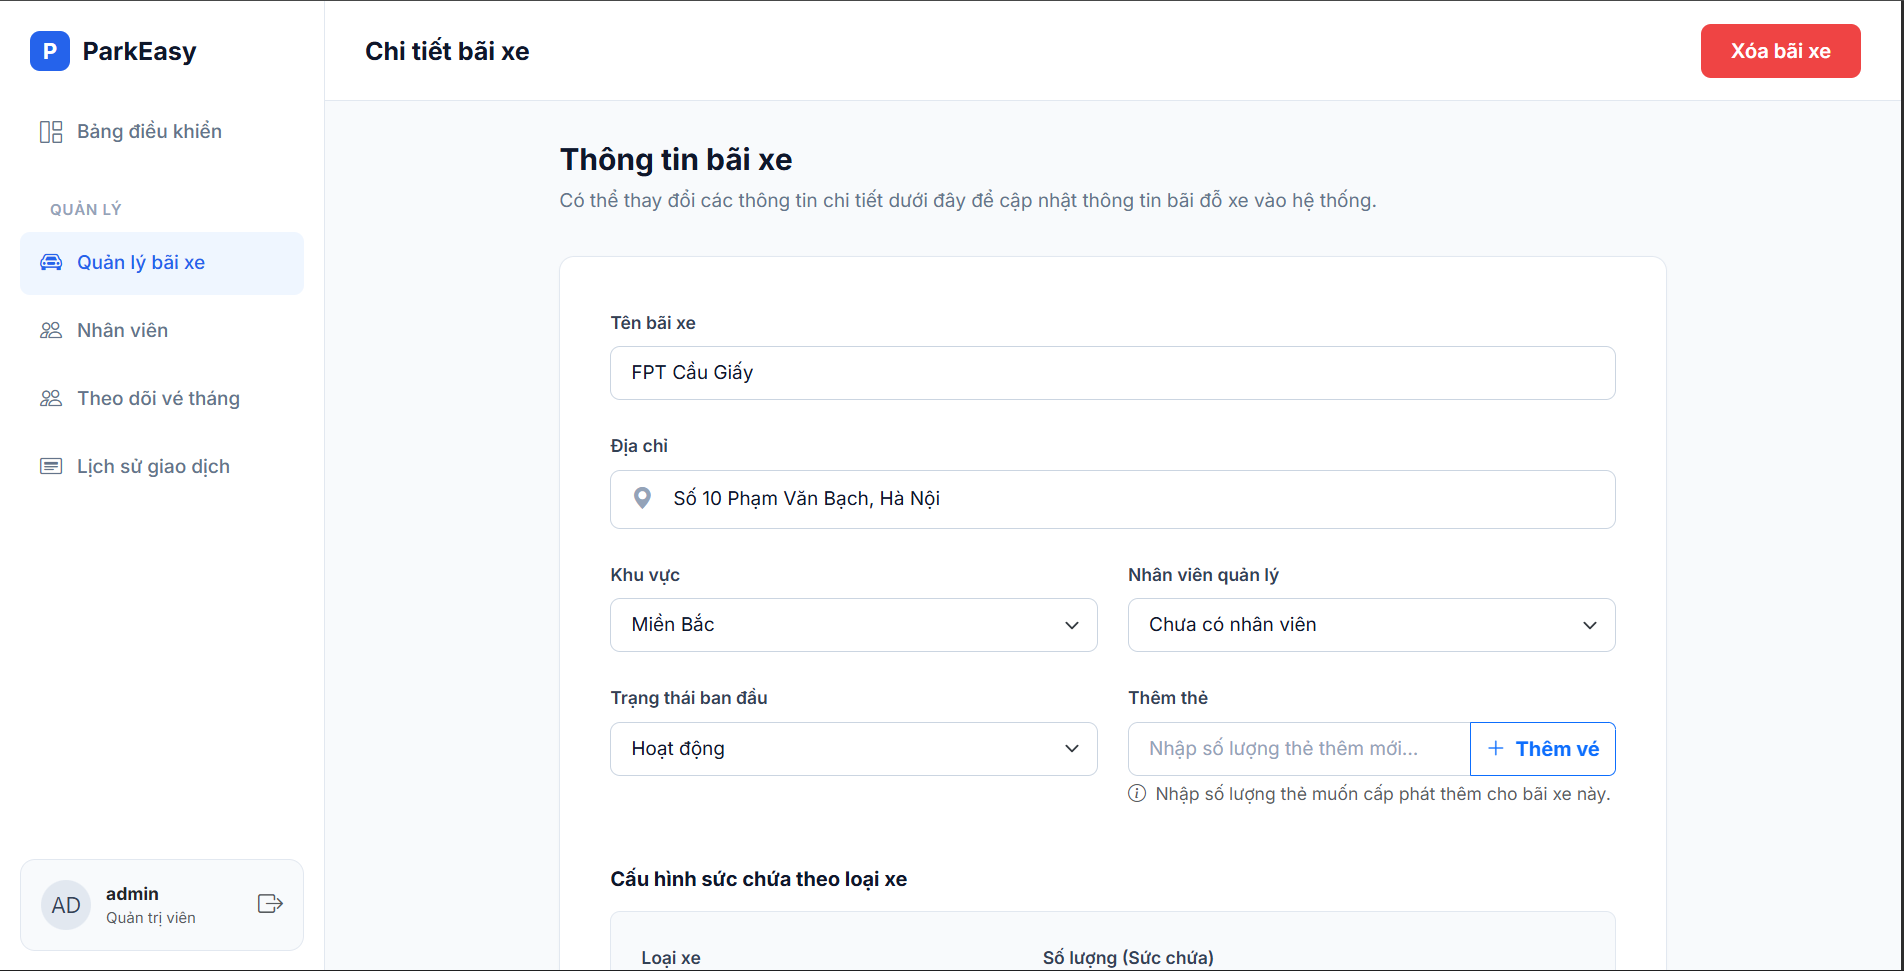Image resolution: width=1904 pixels, height=971 pixels.
Task: Click the icon next to Theo dõi vé tháng
Action: (51, 398)
